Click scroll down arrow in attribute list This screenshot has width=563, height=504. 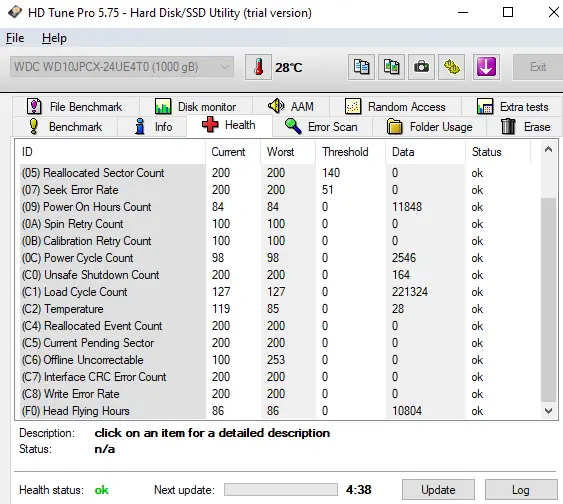pyautogui.click(x=548, y=411)
